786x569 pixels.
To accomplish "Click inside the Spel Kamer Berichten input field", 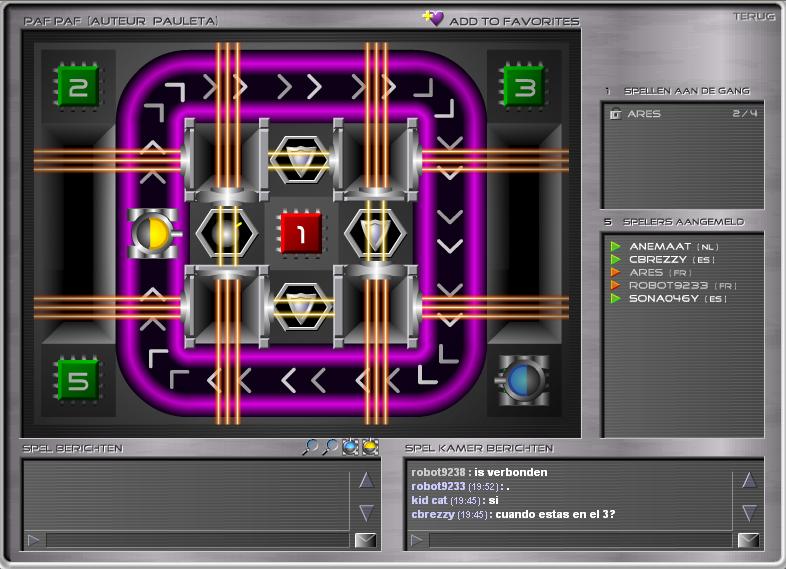I will click(x=580, y=540).
